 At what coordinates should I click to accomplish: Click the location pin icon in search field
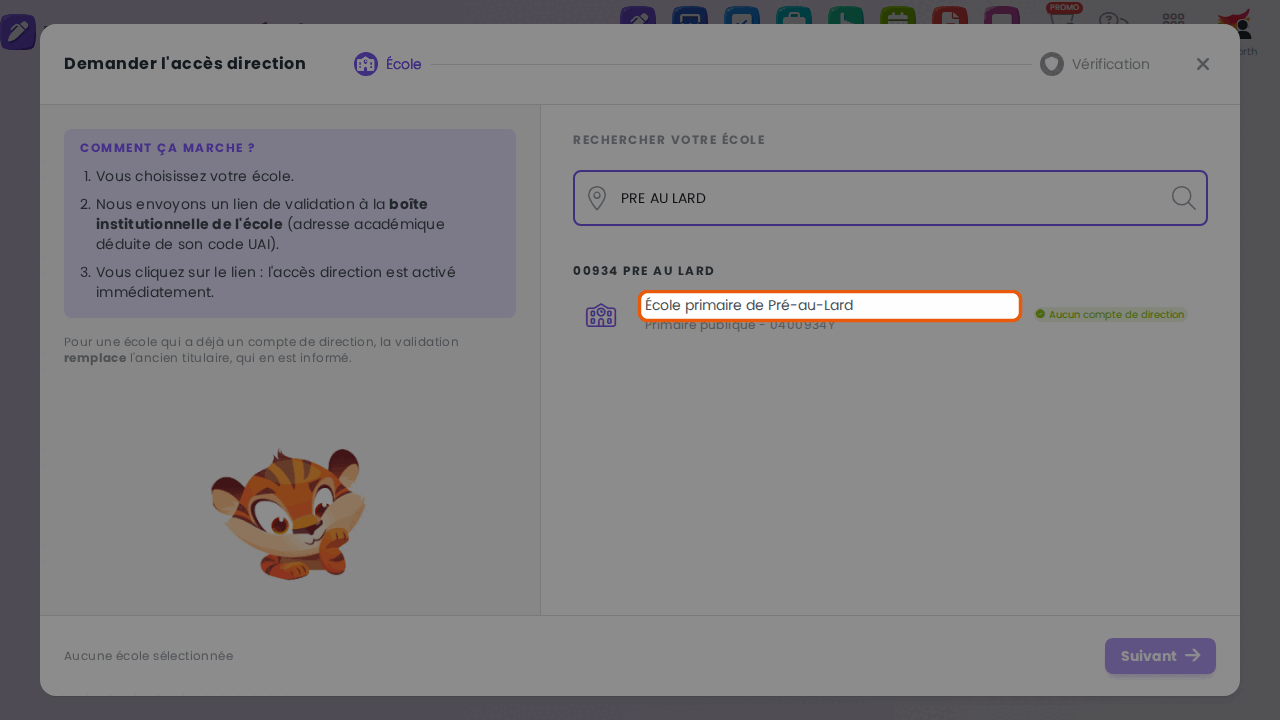597,198
